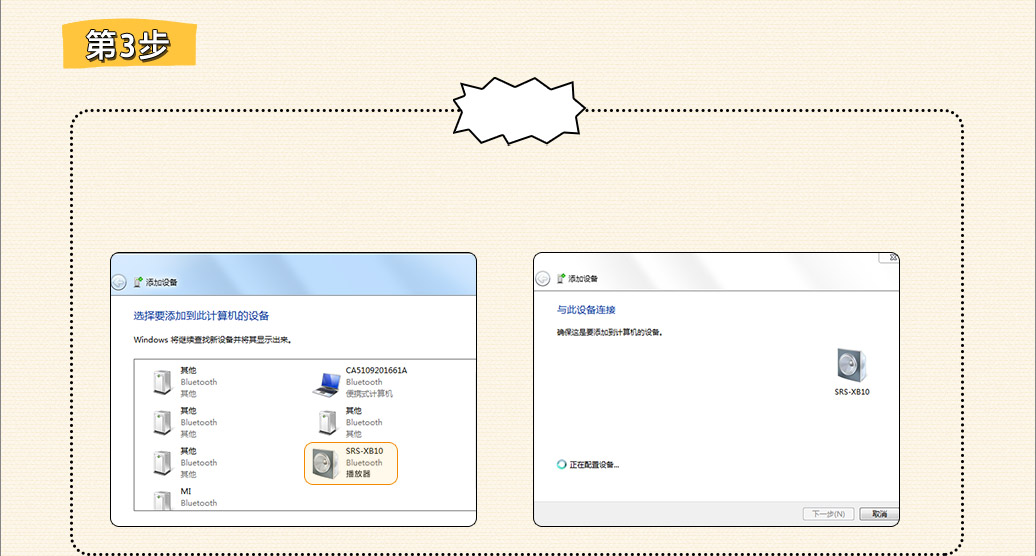Click the 第3步 step badge

click(x=128, y=45)
